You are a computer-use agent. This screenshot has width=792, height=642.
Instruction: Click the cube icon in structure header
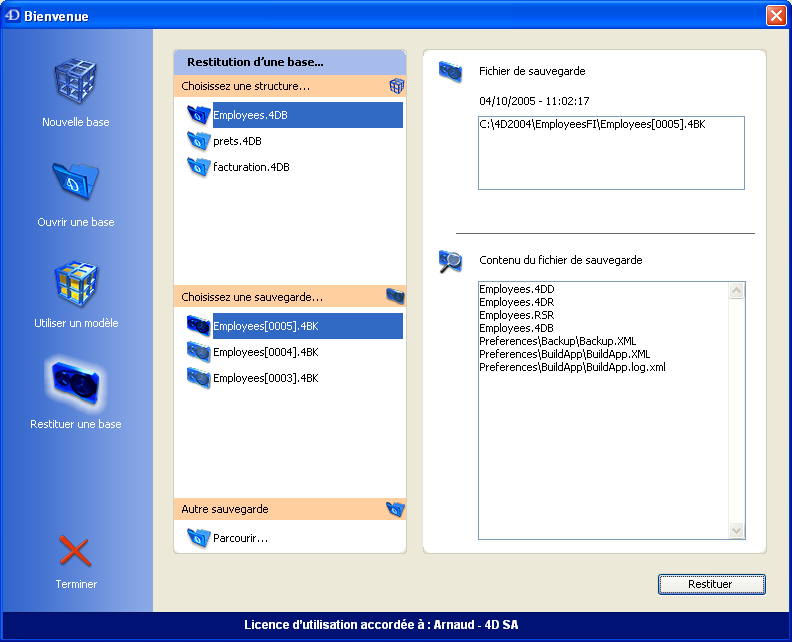click(396, 87)
